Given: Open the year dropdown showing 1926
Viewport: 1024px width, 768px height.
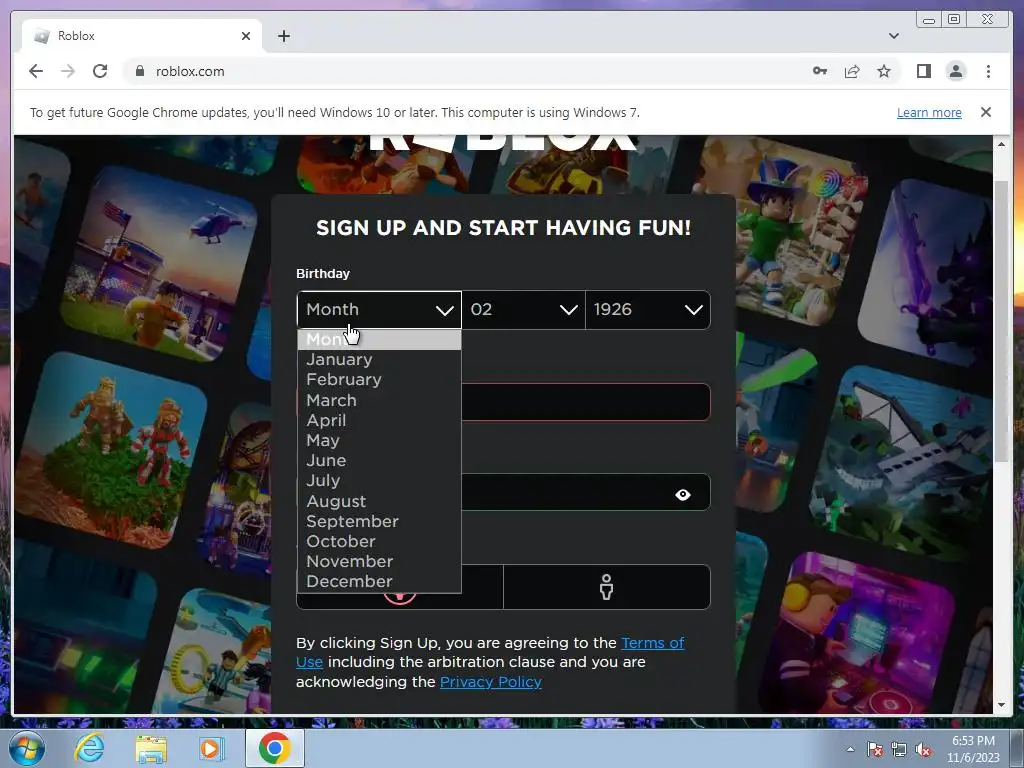Looking at the screenshot, I should 648,310.
